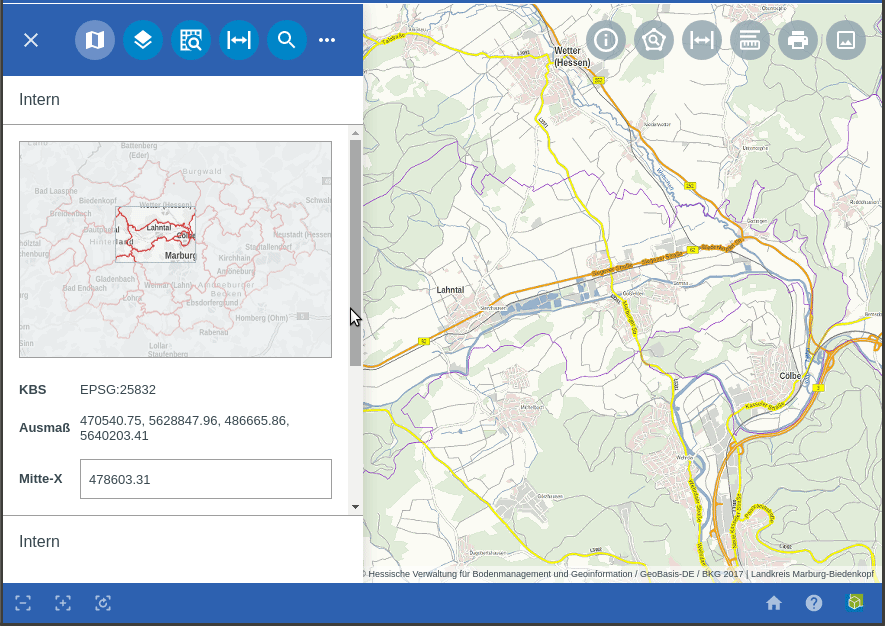Click the panel scrollbar up arrow

click(x=355, y=133)
